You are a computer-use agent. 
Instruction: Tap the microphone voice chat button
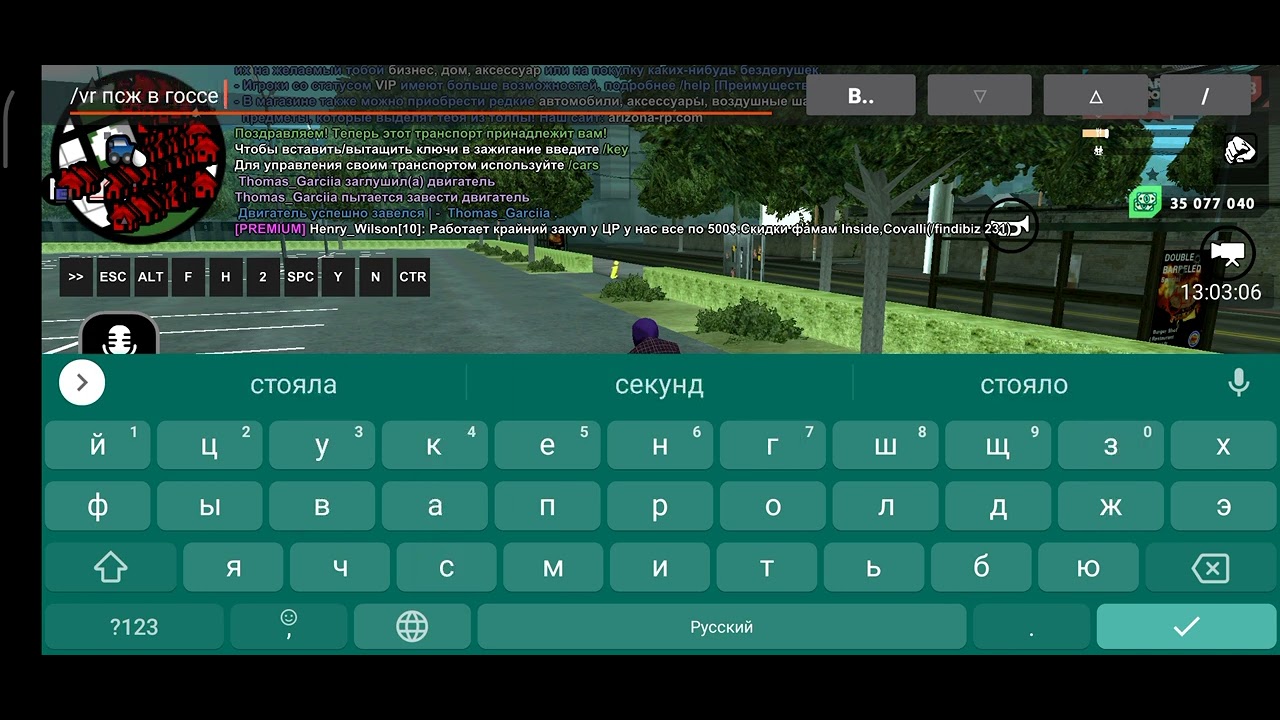click(119, 335)
